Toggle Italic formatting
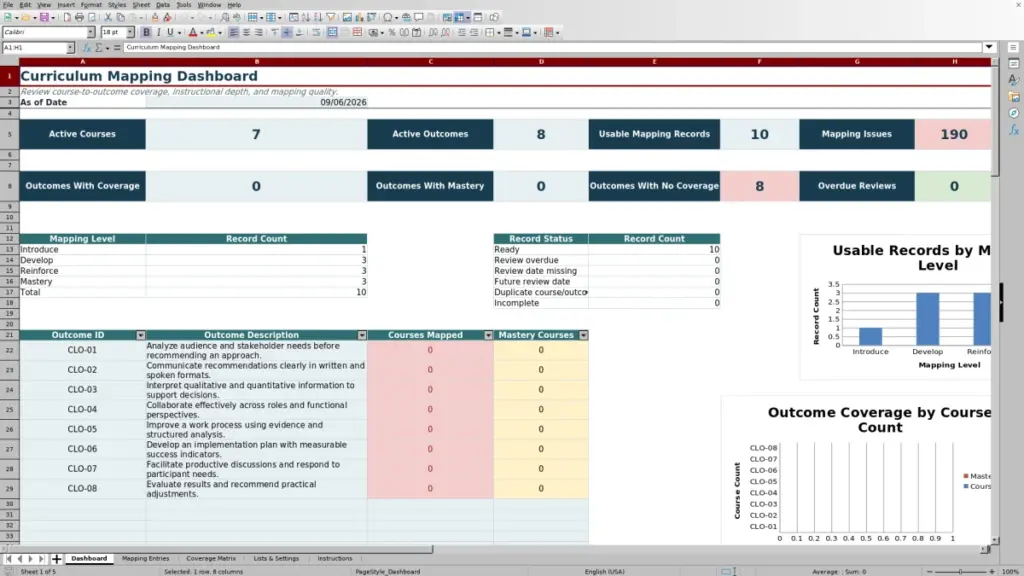This screenshot has width=1024, height=576. 159,33
